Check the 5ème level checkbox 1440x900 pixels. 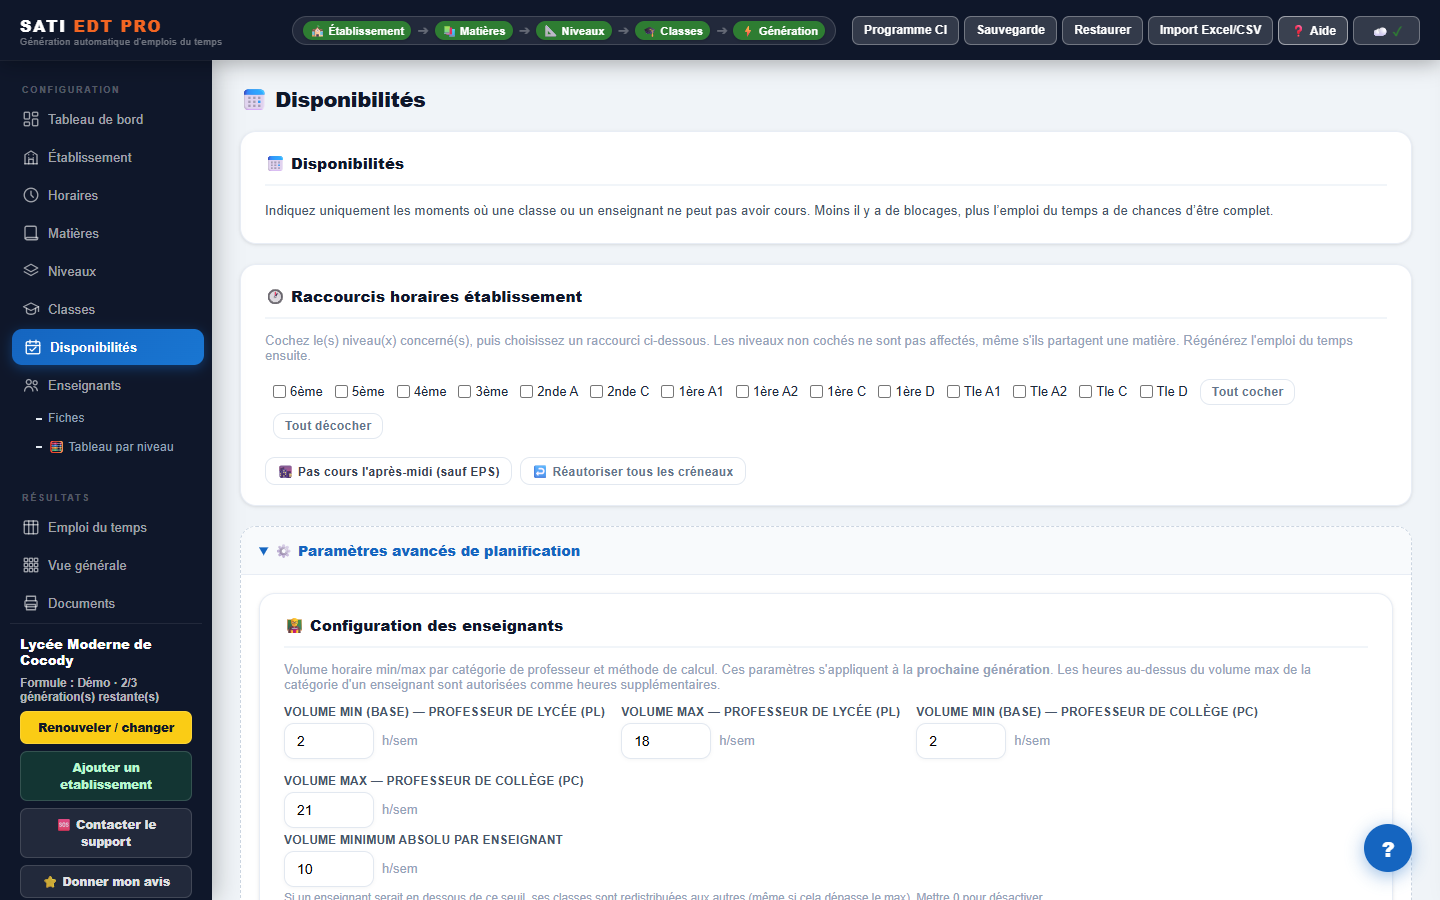(342, 391)
